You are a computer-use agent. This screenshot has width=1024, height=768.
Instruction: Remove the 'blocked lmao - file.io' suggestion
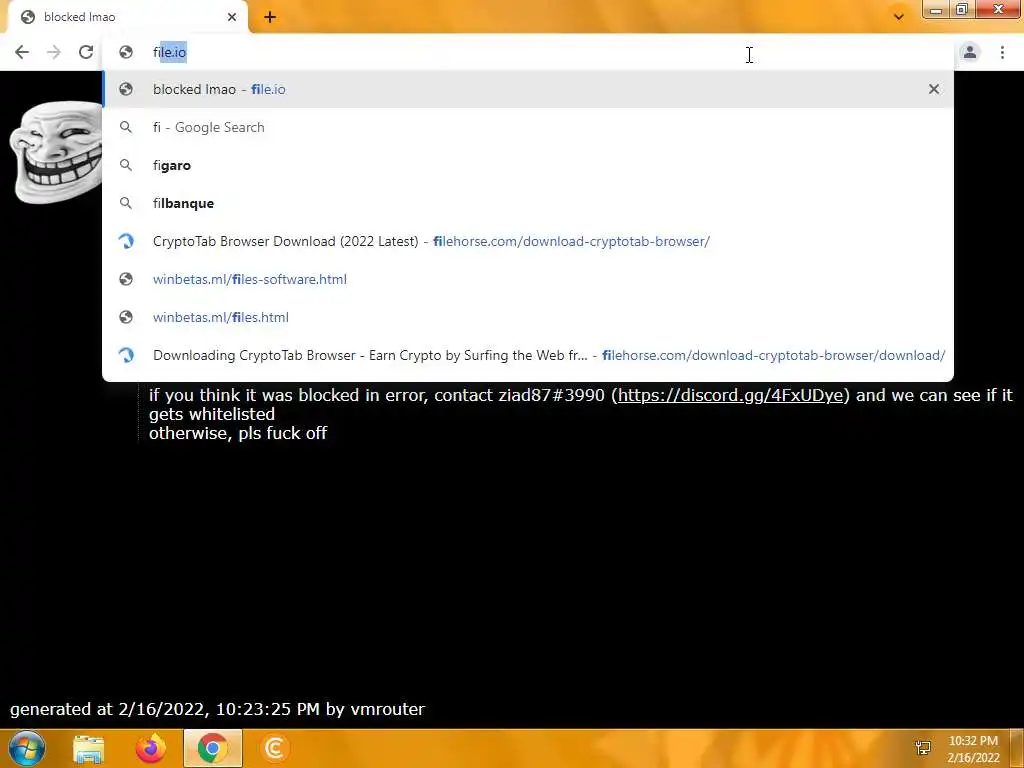pos(934,89)
